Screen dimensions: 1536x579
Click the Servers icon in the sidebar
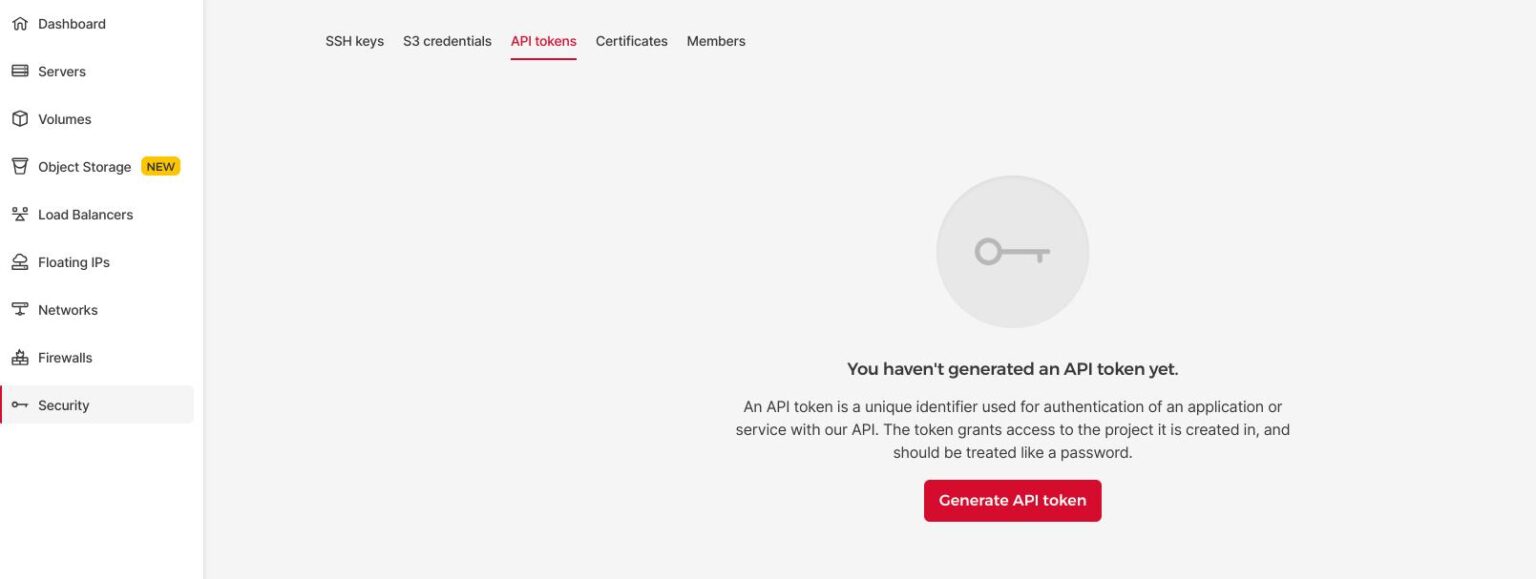tap(20, 71)
